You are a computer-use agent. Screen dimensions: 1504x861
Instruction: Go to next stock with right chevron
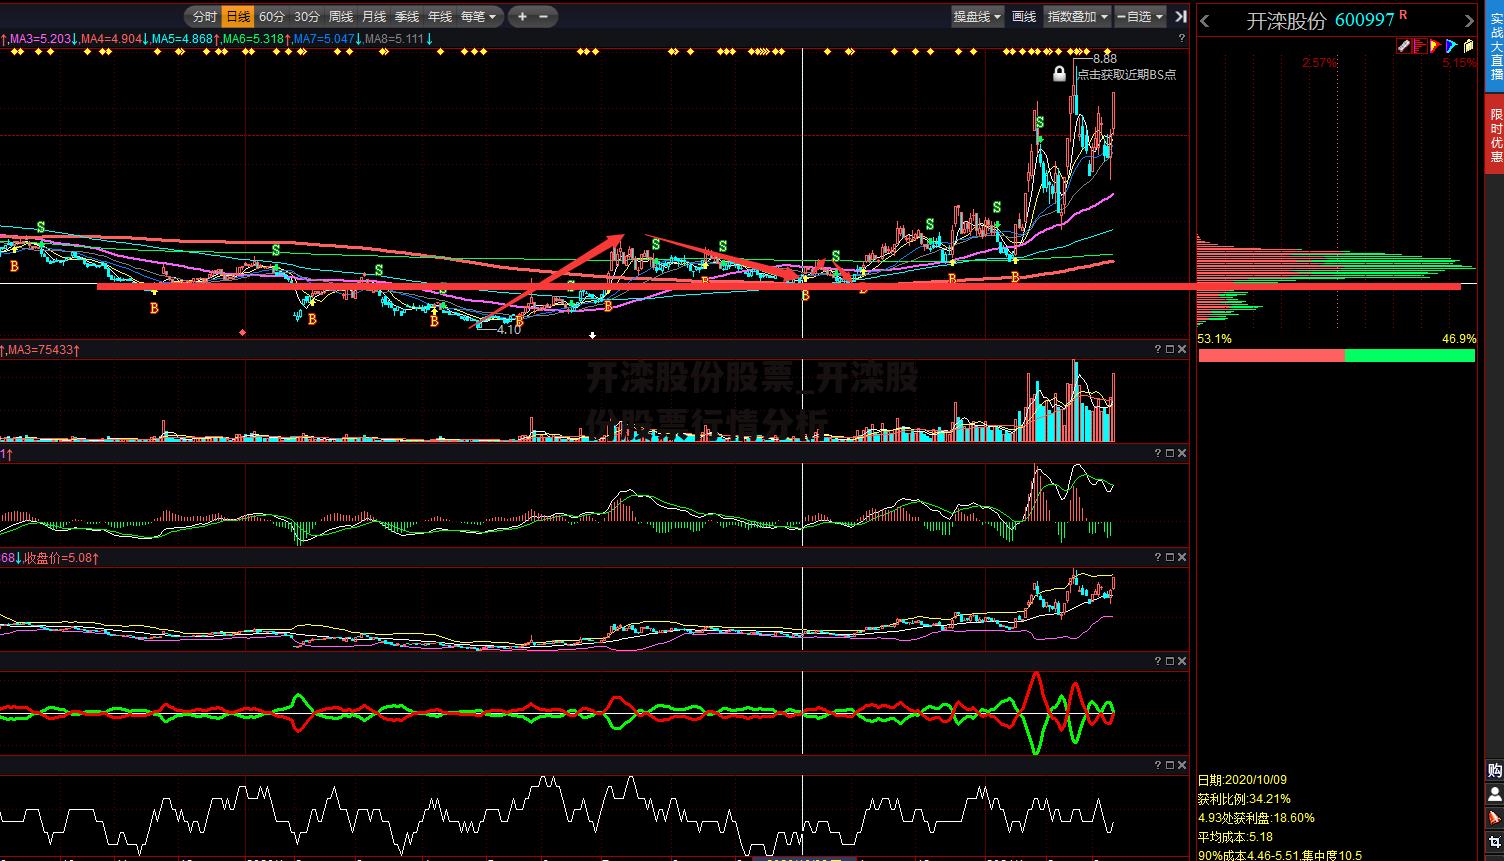pyautogui.click(x=1470, y=20)
